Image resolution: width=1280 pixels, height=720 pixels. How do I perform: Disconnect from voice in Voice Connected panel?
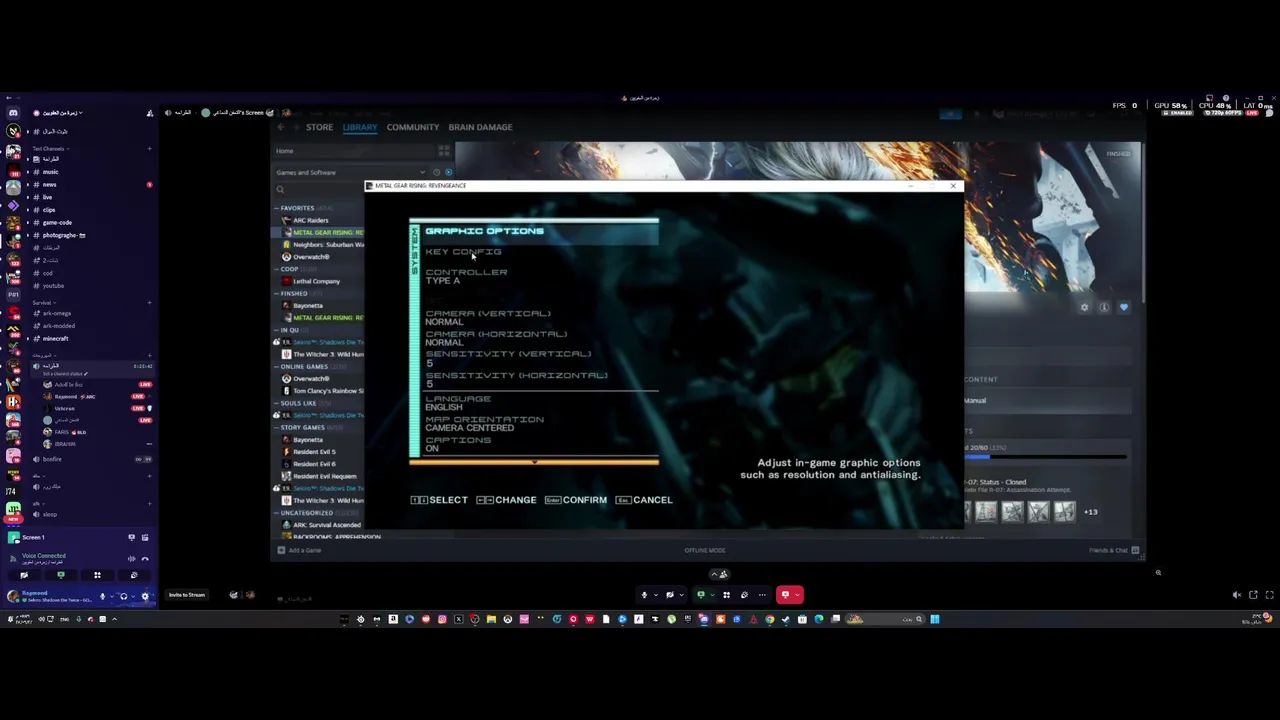145,559
